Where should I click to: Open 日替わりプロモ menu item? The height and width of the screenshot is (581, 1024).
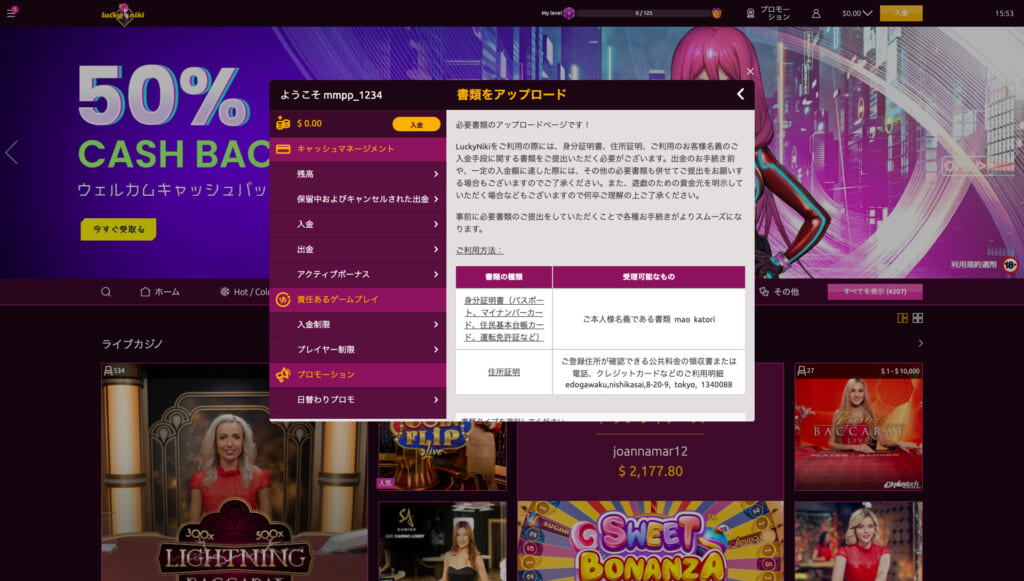358,400
